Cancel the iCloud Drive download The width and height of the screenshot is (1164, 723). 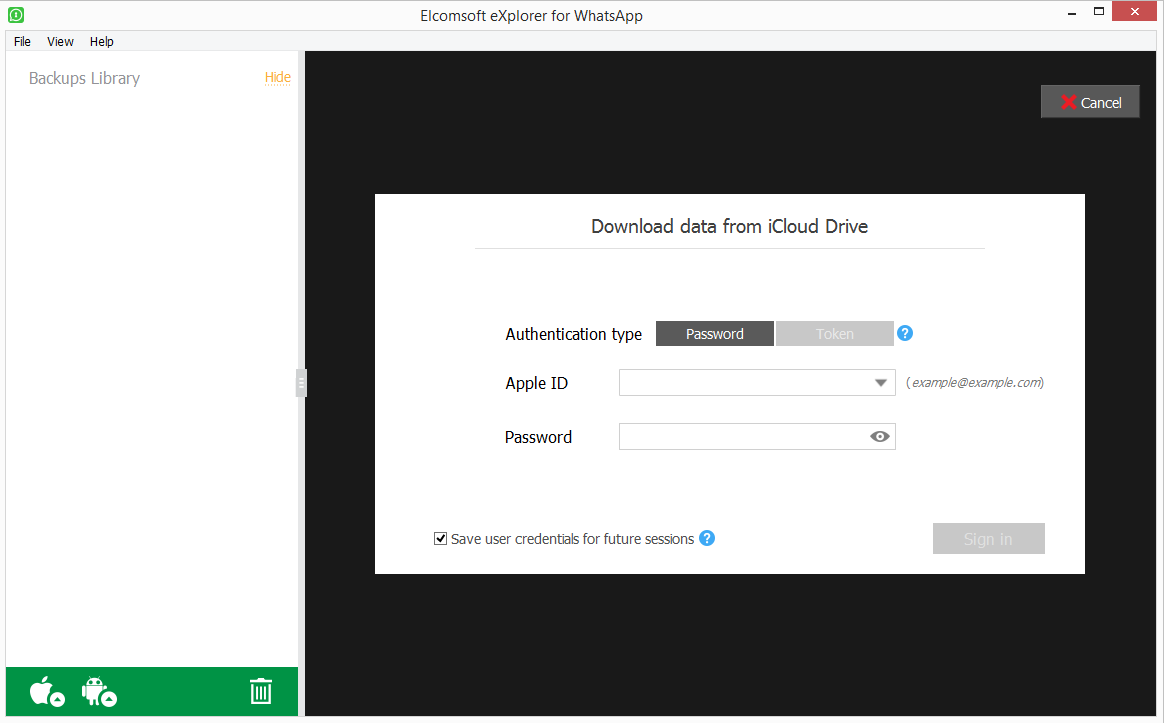click(1090, 101)
